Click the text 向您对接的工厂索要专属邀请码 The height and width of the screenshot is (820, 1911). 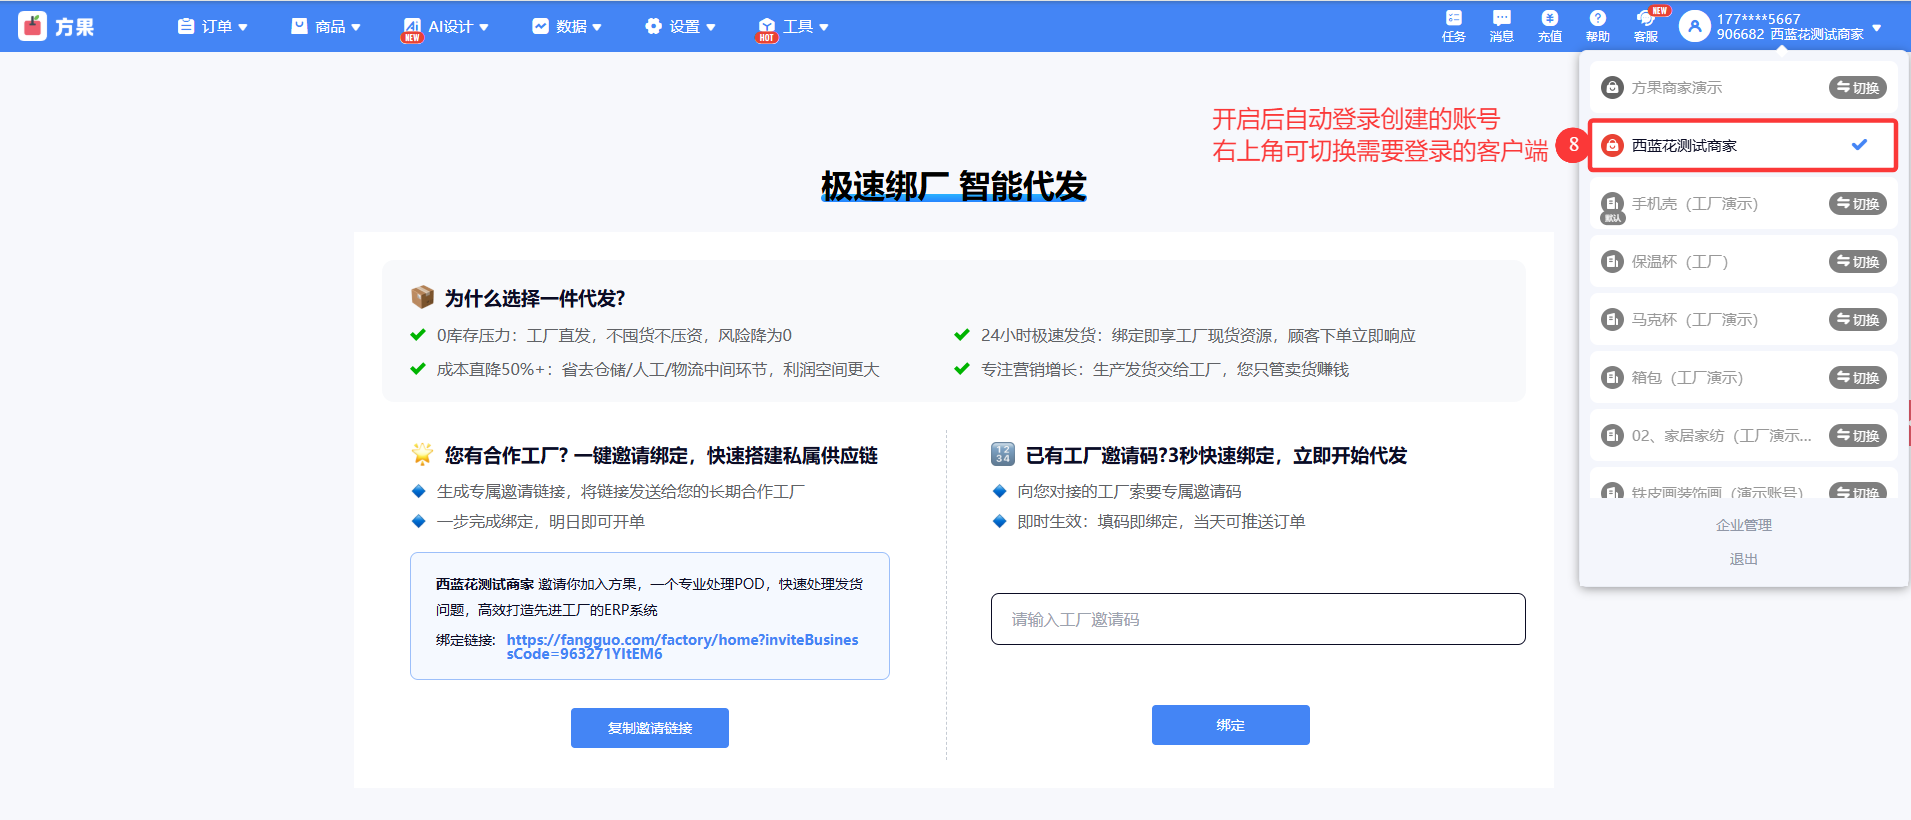tap(1129, 492)
